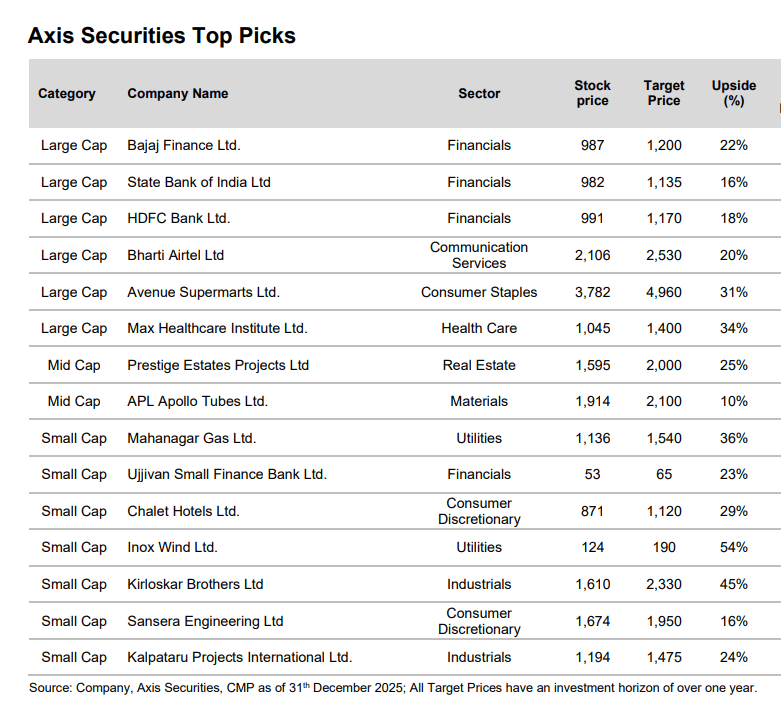Click the Stock price column header
The height and width of the screenshot is (704, 781).
(592, 93)
